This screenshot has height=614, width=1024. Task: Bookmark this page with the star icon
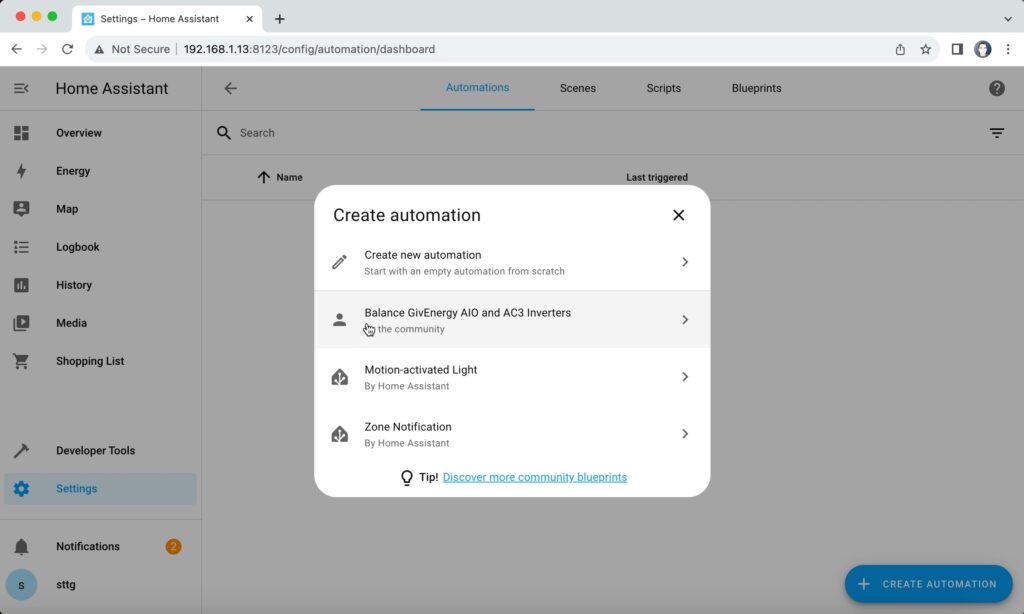[925, 49]
